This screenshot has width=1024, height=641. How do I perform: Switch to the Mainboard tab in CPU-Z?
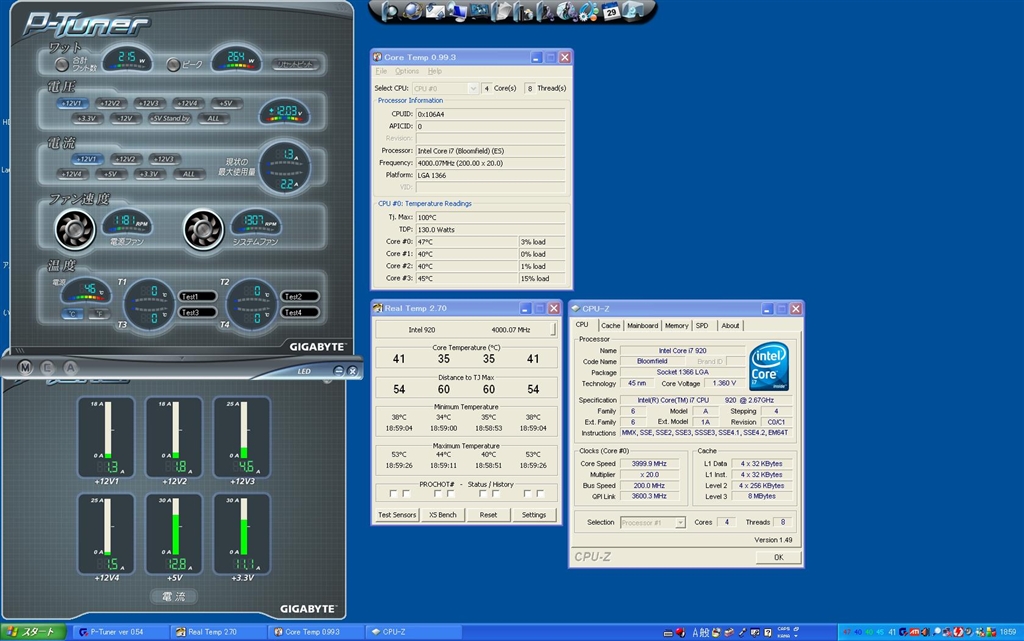642,325
